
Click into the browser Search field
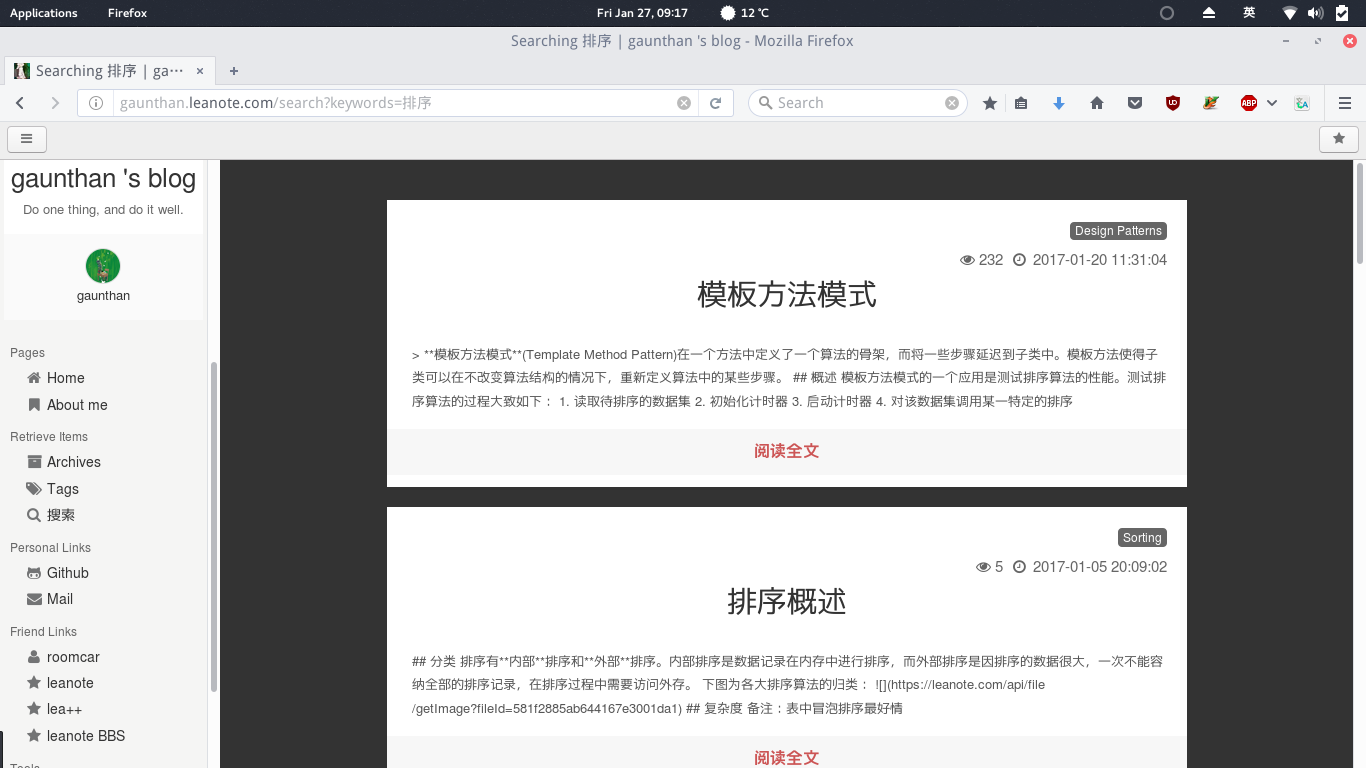point(860,103)
